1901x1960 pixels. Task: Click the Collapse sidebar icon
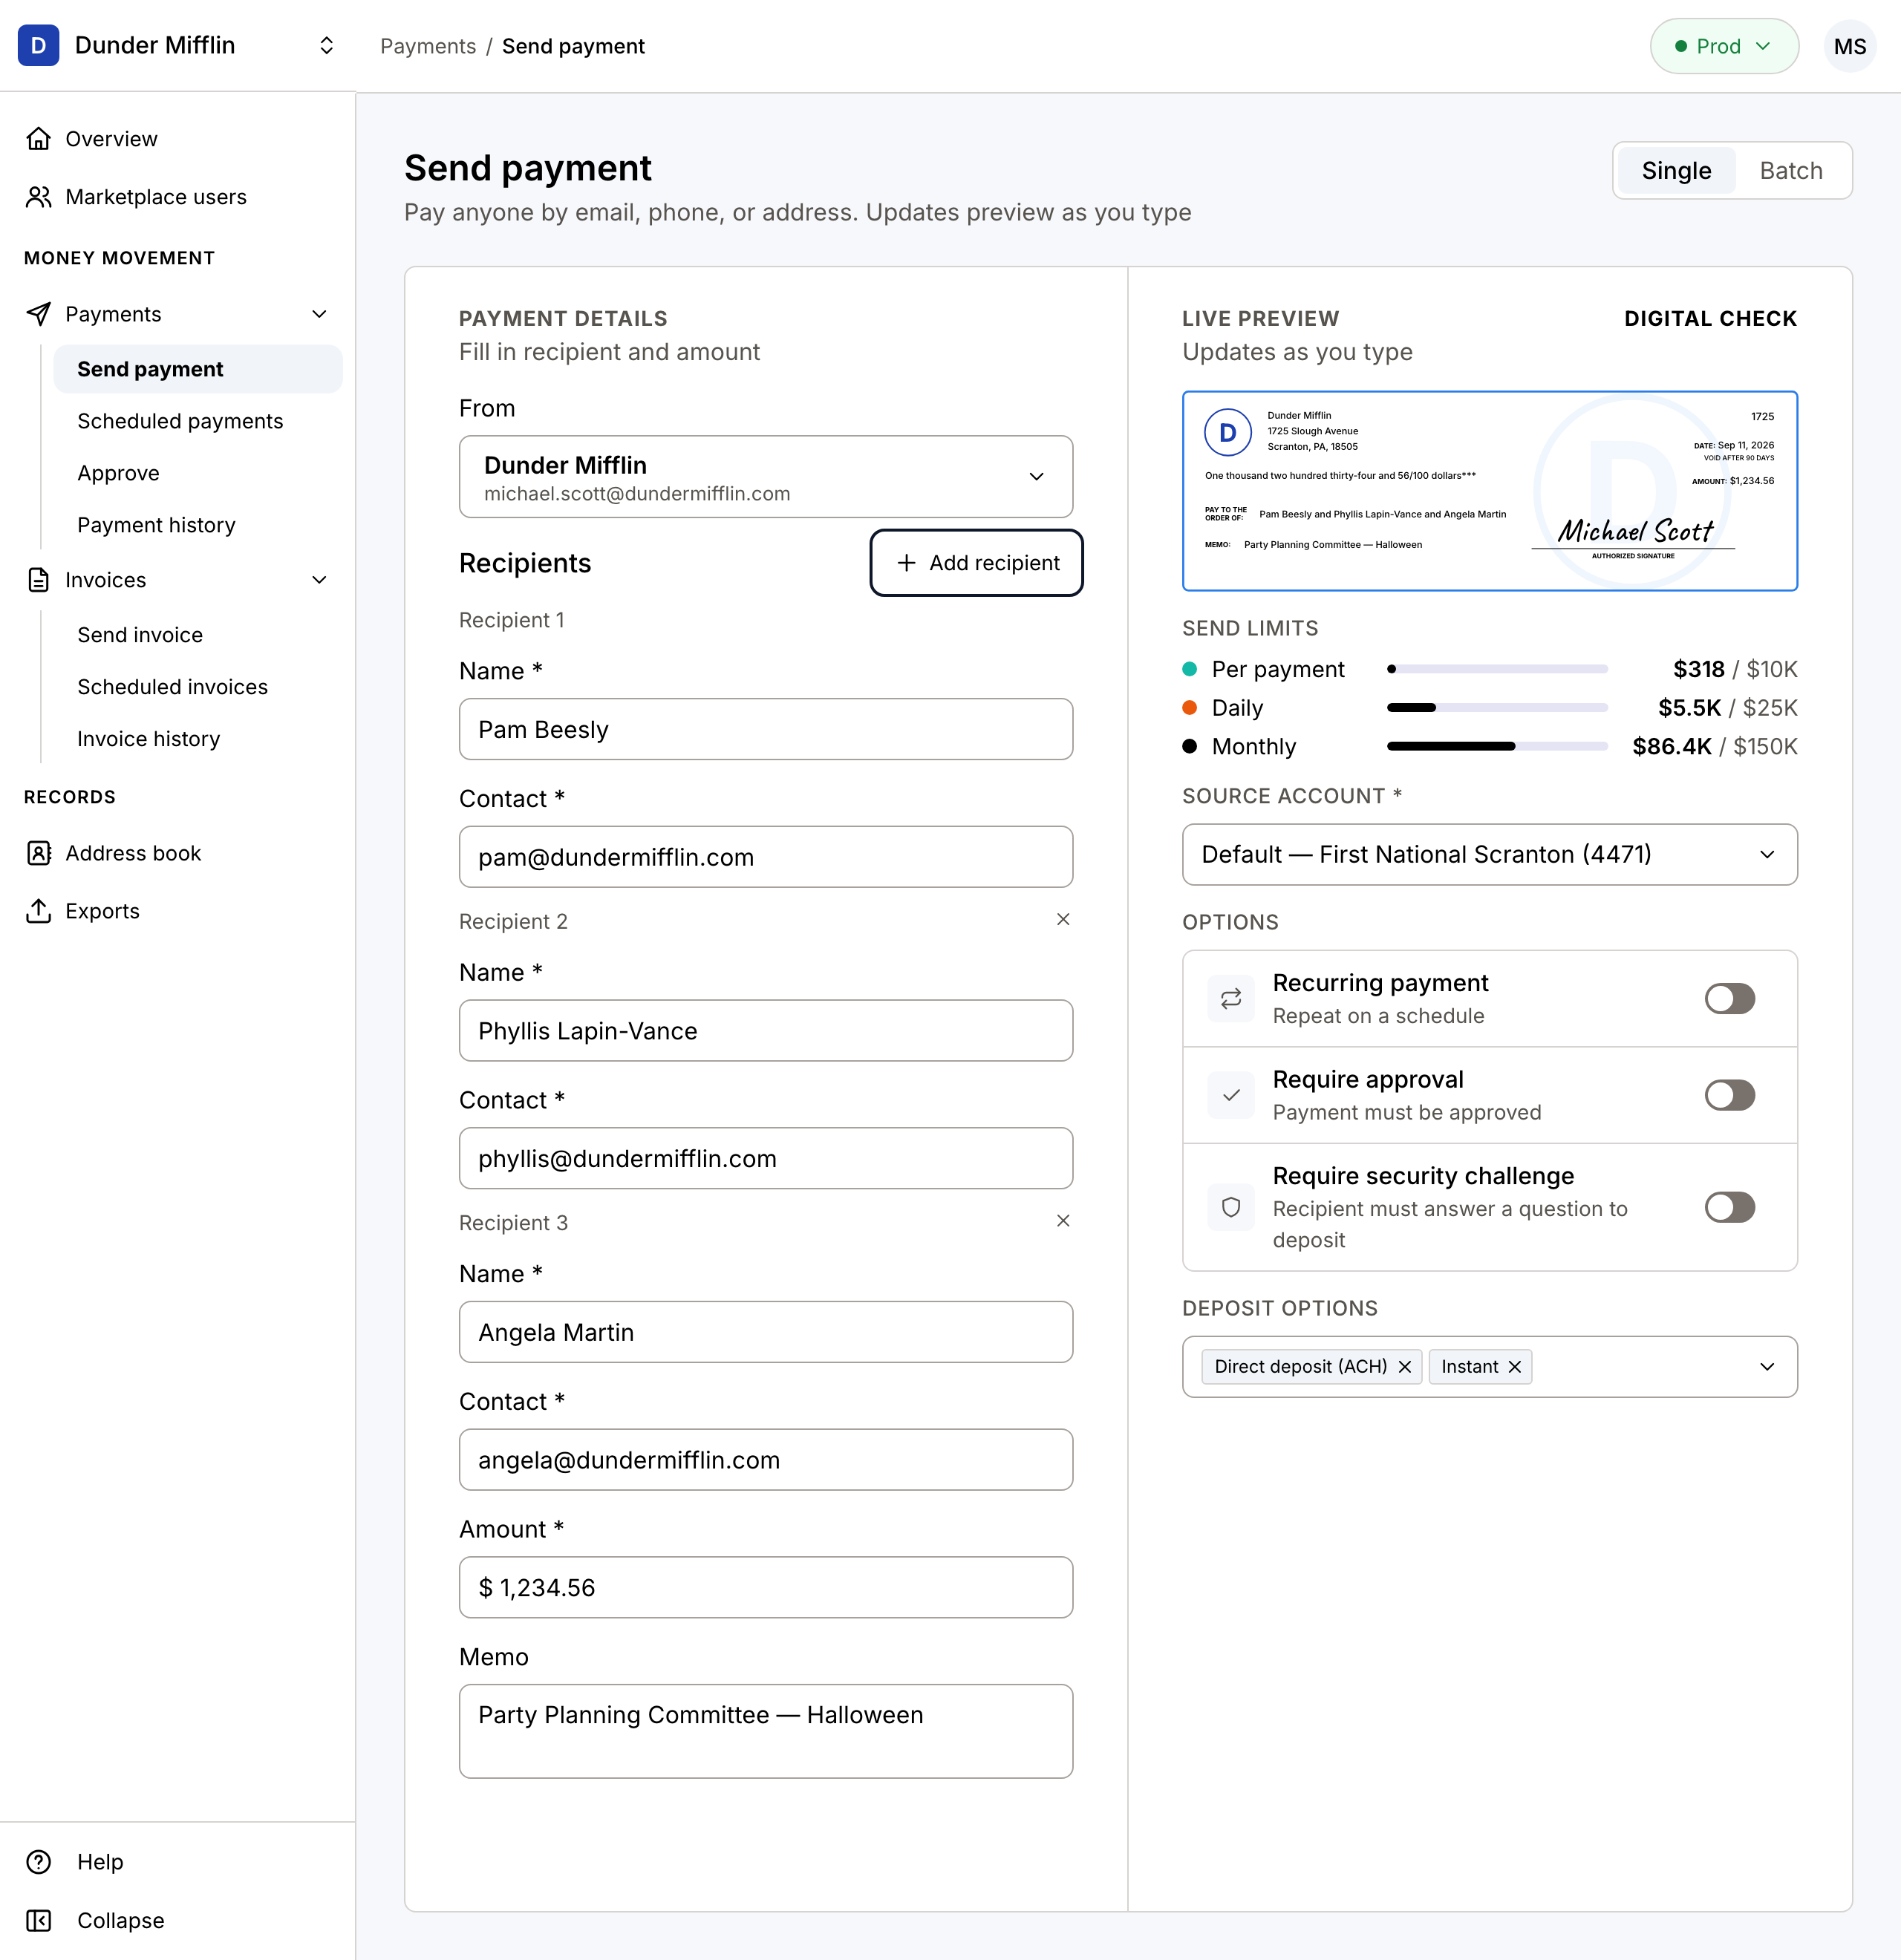coord(38,1921)
